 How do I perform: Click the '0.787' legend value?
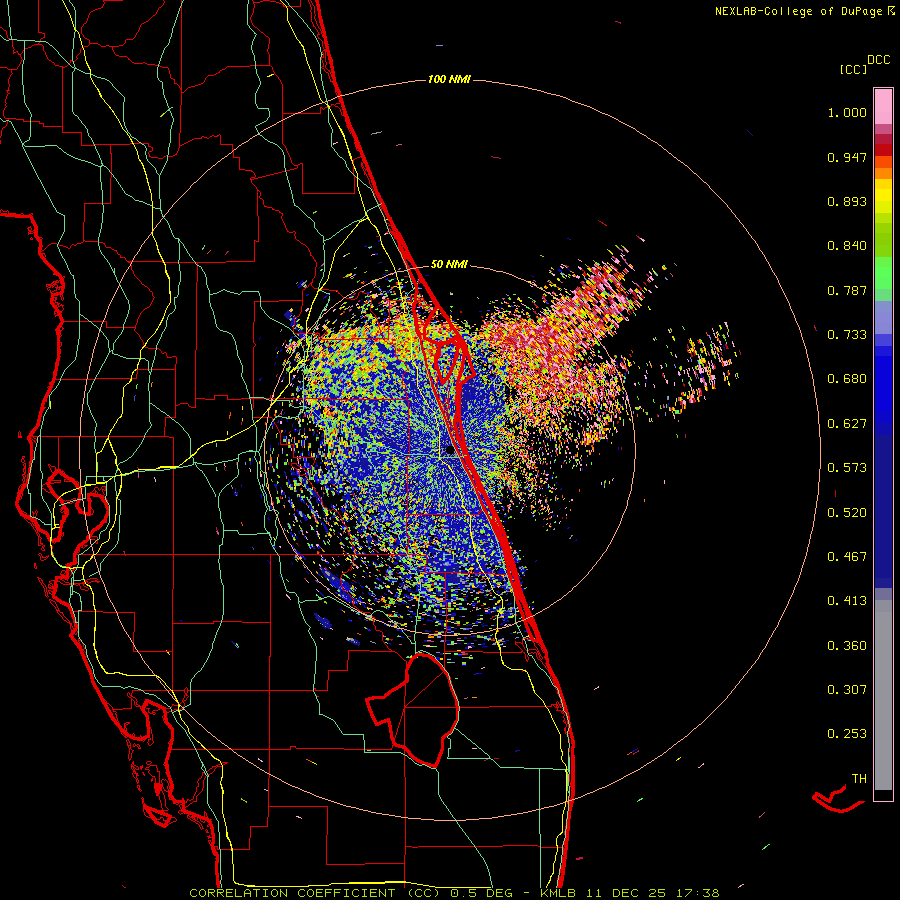point(847,290)
